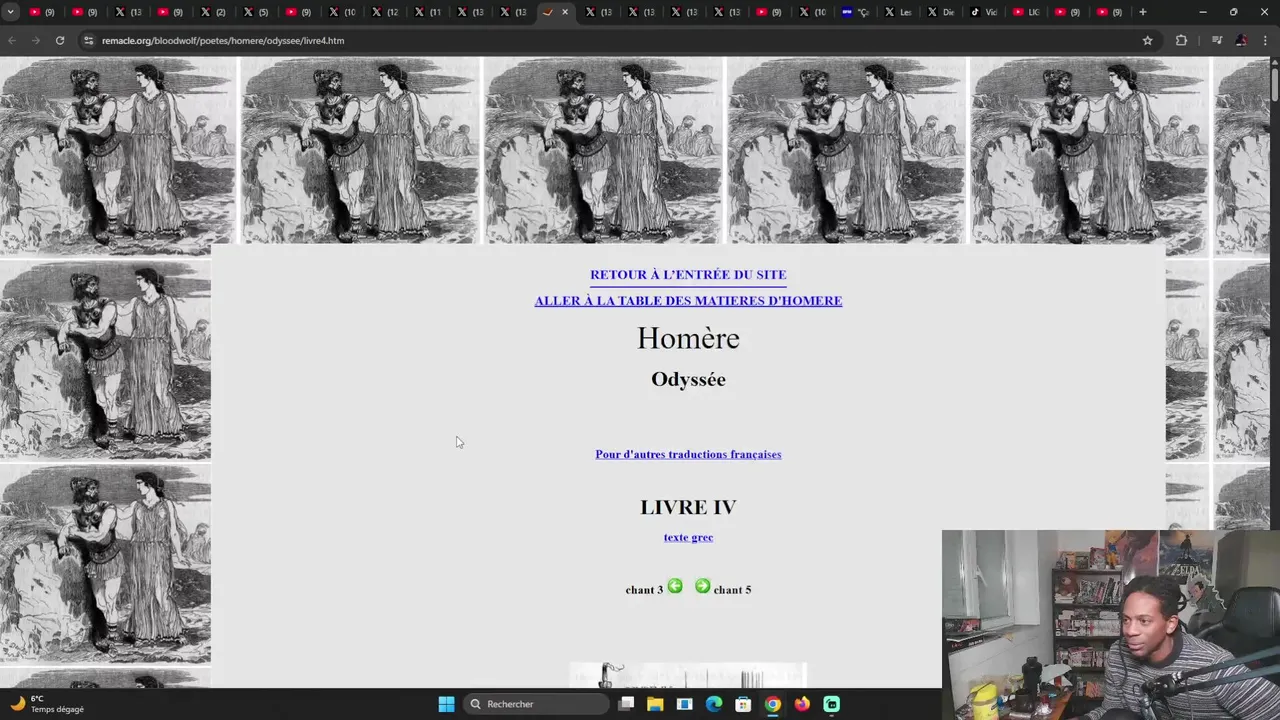Viewport: 1280px width, 720px height.
Task: Switch to the YouTube tab titled LIC
Action: [1027, 12]
